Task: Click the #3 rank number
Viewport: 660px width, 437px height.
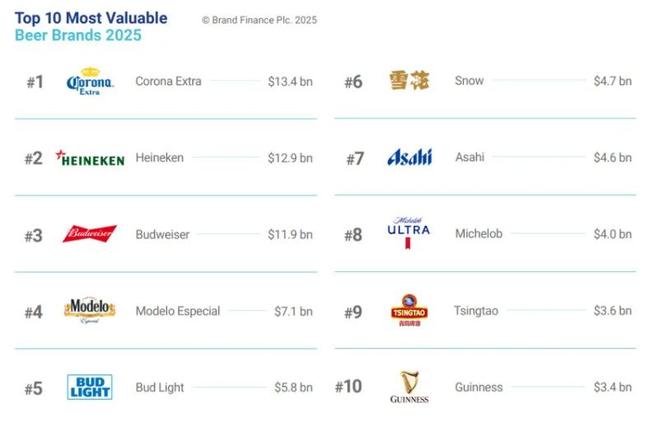Action: click(34, 236)
